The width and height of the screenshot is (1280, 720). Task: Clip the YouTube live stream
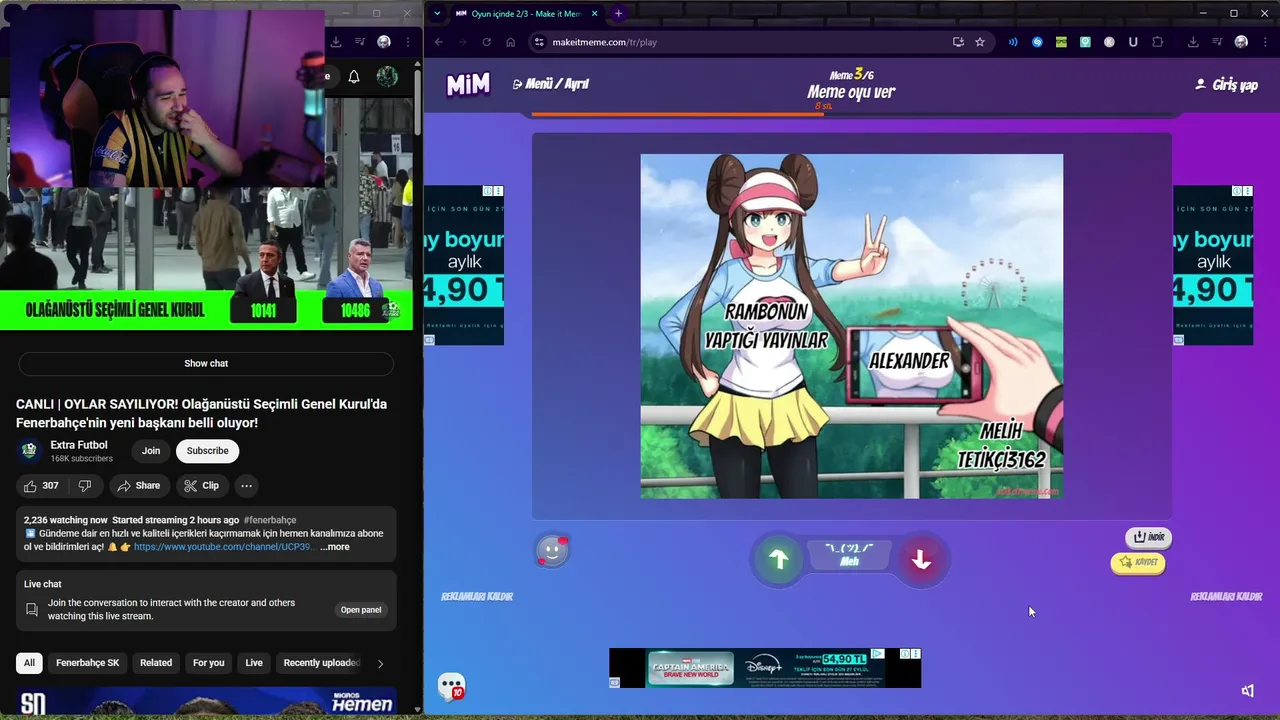(201, 486)
